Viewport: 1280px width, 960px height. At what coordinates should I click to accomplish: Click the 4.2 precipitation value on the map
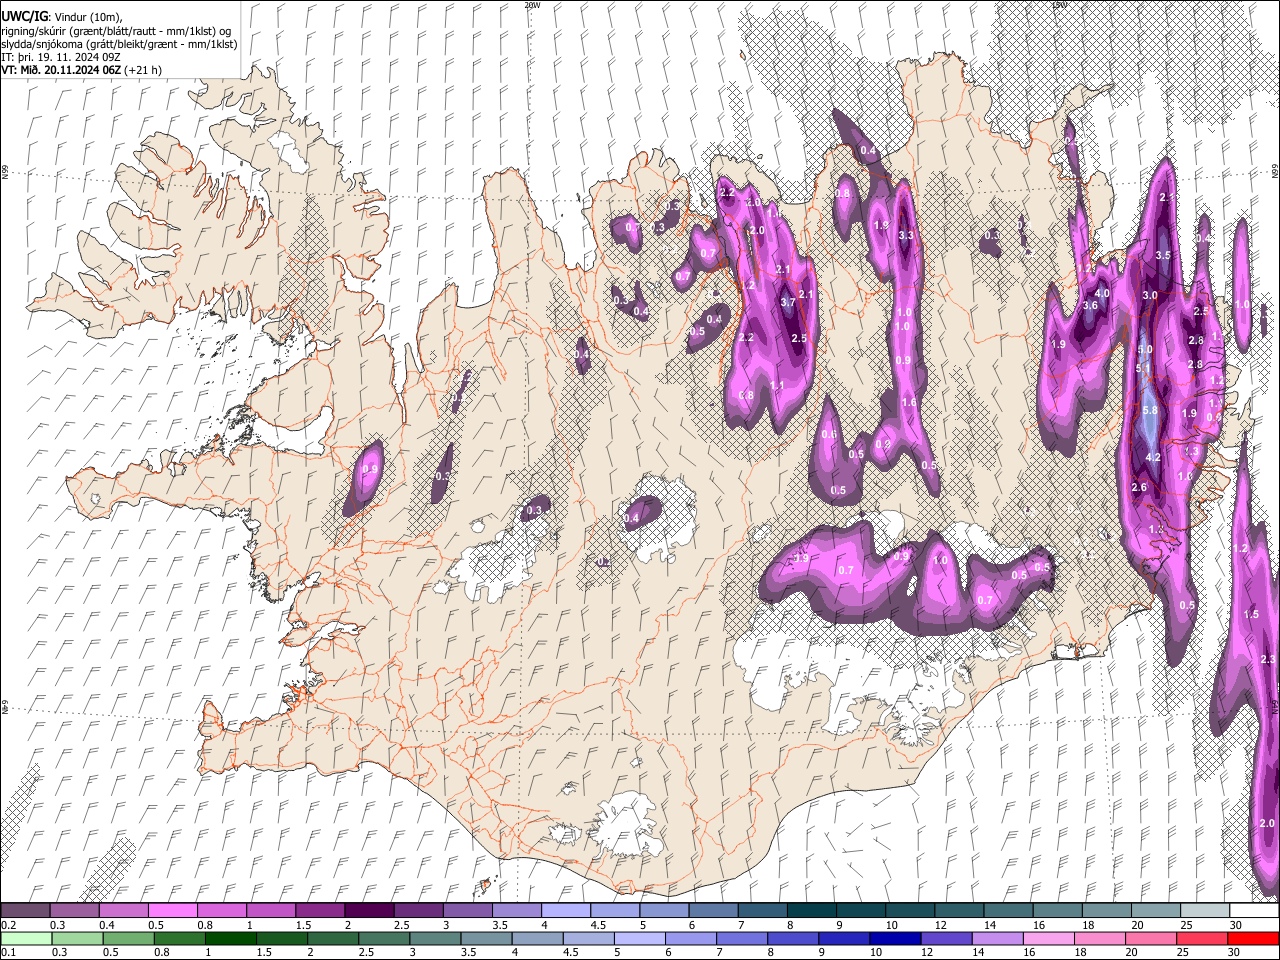pos(1152,457)
